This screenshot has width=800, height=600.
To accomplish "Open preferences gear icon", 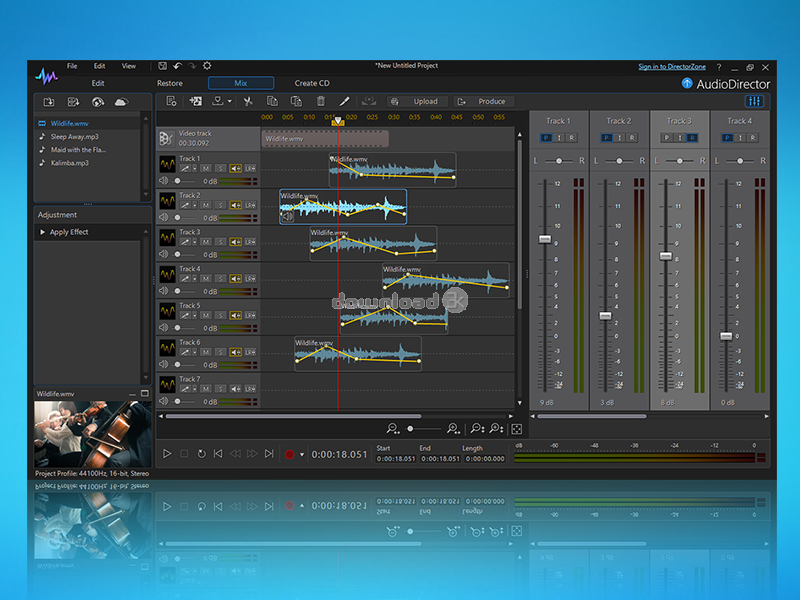I will [207, 66].
